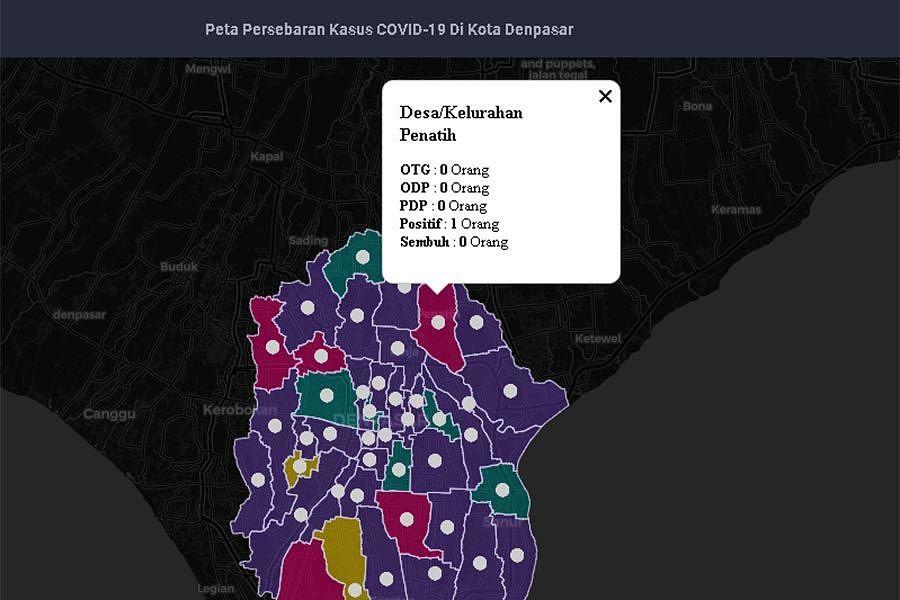
Task: Click the Positif count line in popup
Action: click(x=449, y=224)
